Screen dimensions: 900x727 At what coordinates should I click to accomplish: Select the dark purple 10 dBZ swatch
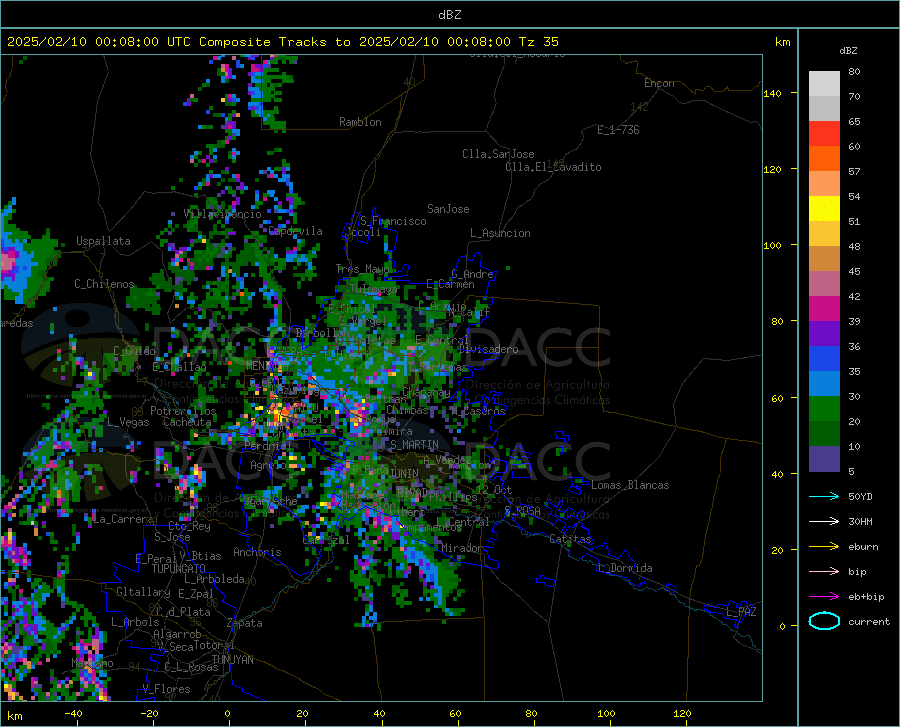824,458
